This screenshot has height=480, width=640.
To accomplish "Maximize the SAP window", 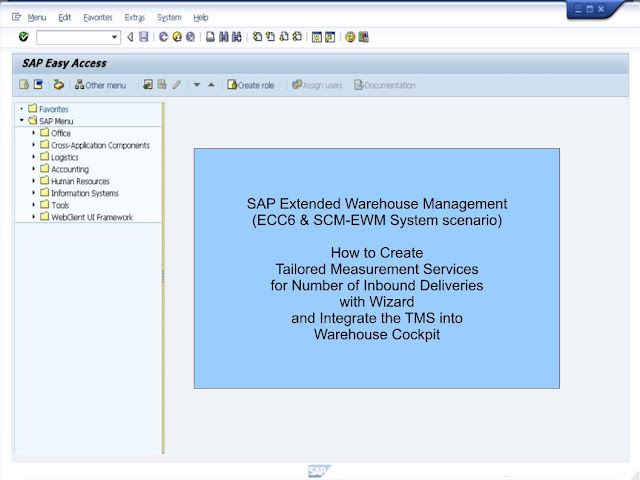I will coord(589,9).
